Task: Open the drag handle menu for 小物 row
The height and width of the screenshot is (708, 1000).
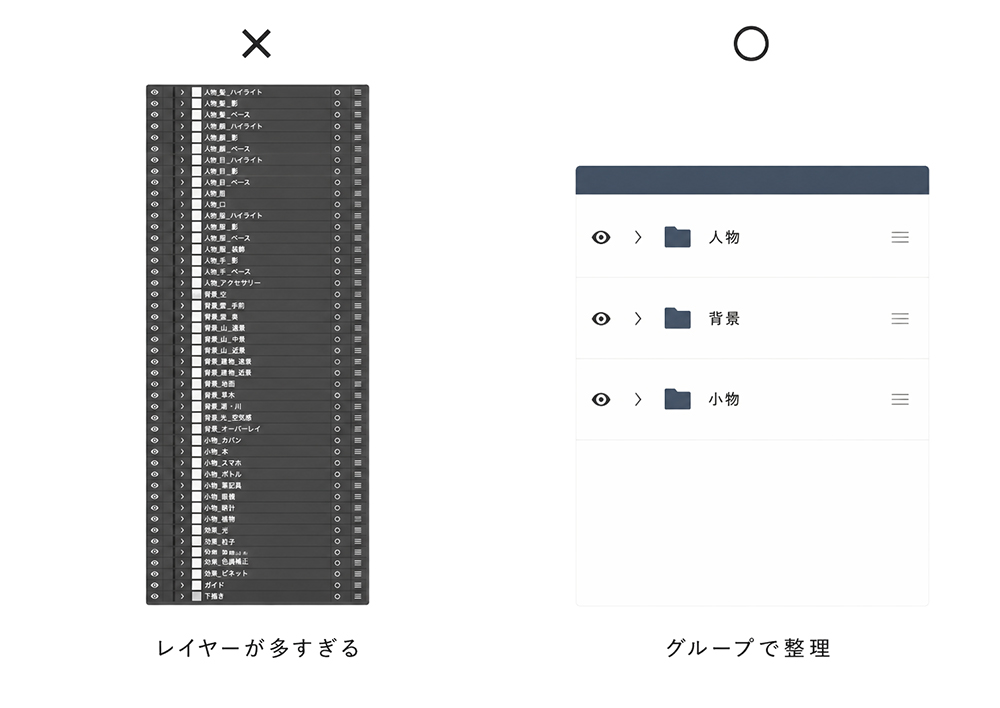Action: point(900,399)
